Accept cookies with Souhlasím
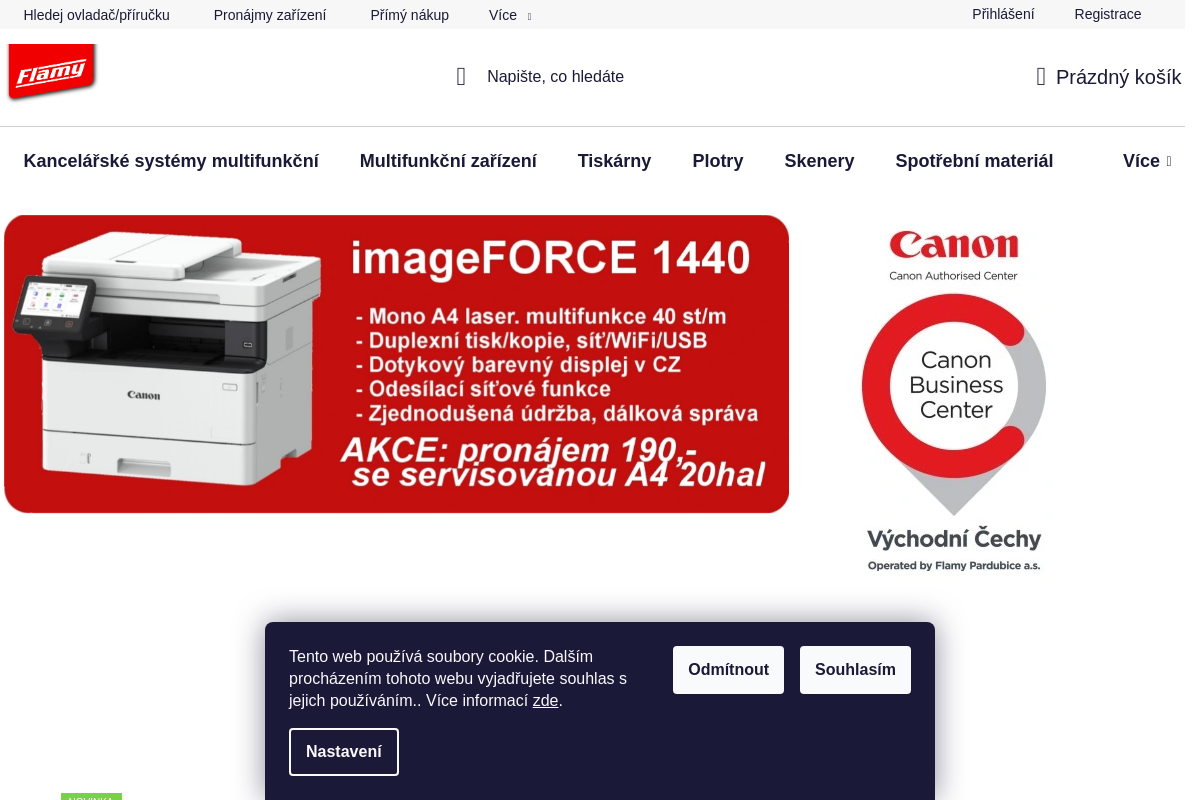Screen dimensions: 1200x800 click(x=855, y=670)
